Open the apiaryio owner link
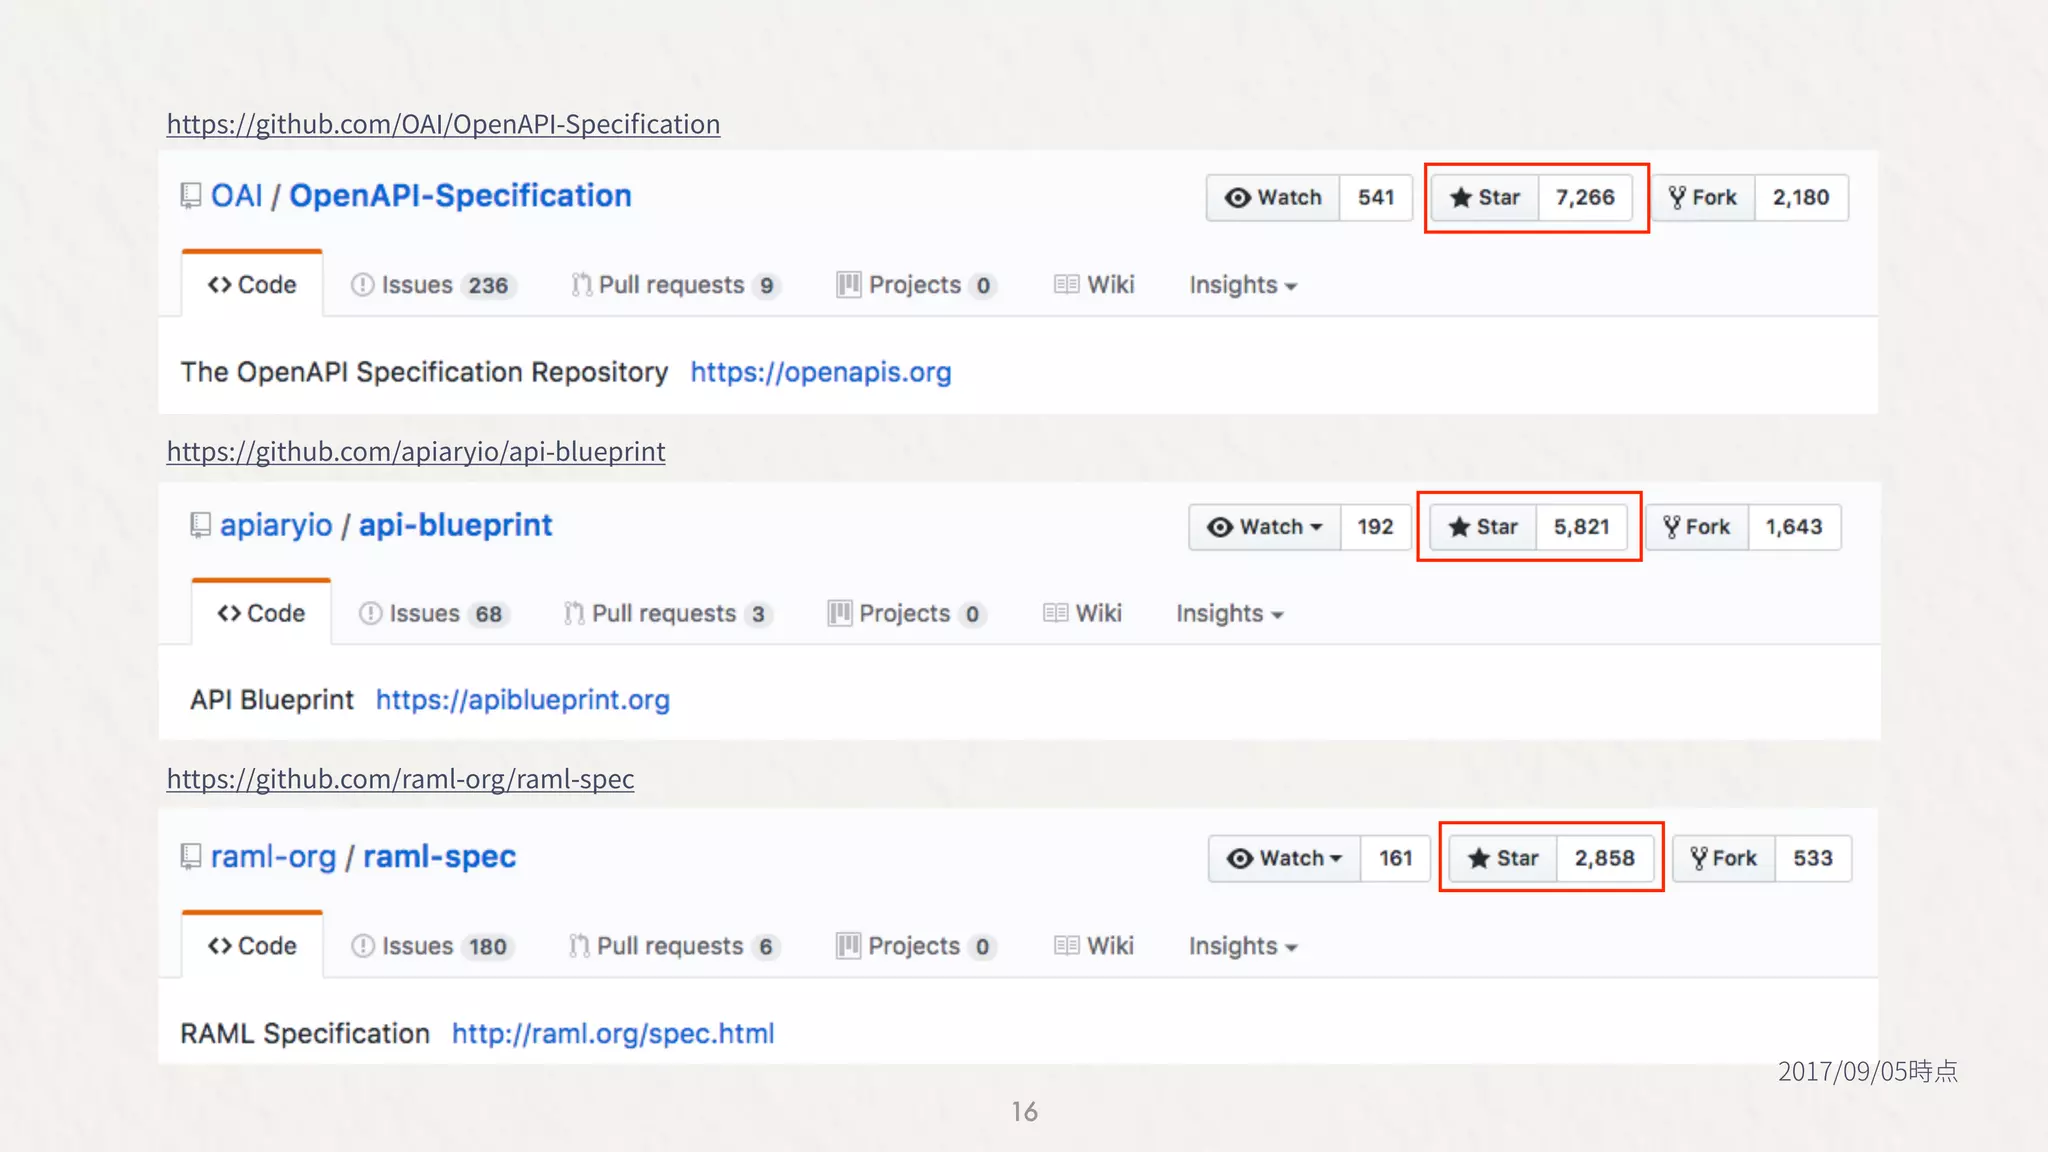Viewport: 2048px width, 1152px height. pos(276,525)
